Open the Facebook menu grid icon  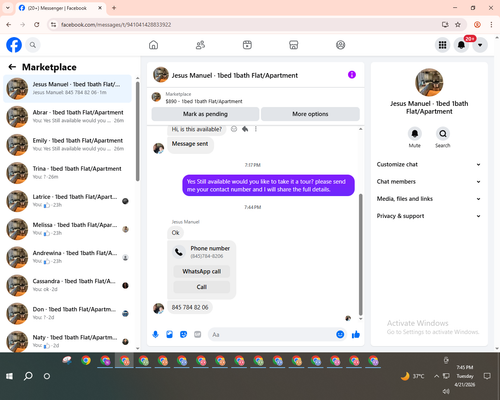point(442,45)
